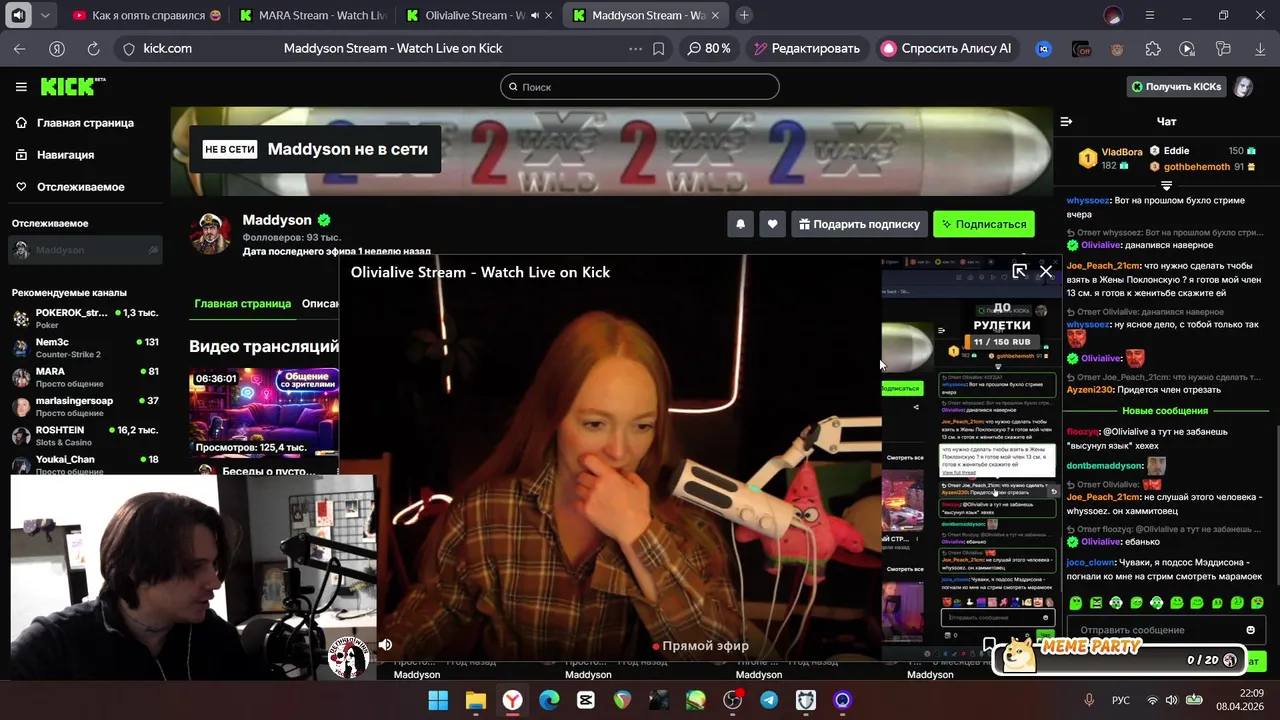Switch РУС keyboard language indicator
Viewport: 1280px width, 720px height.
coord(1121,701)
